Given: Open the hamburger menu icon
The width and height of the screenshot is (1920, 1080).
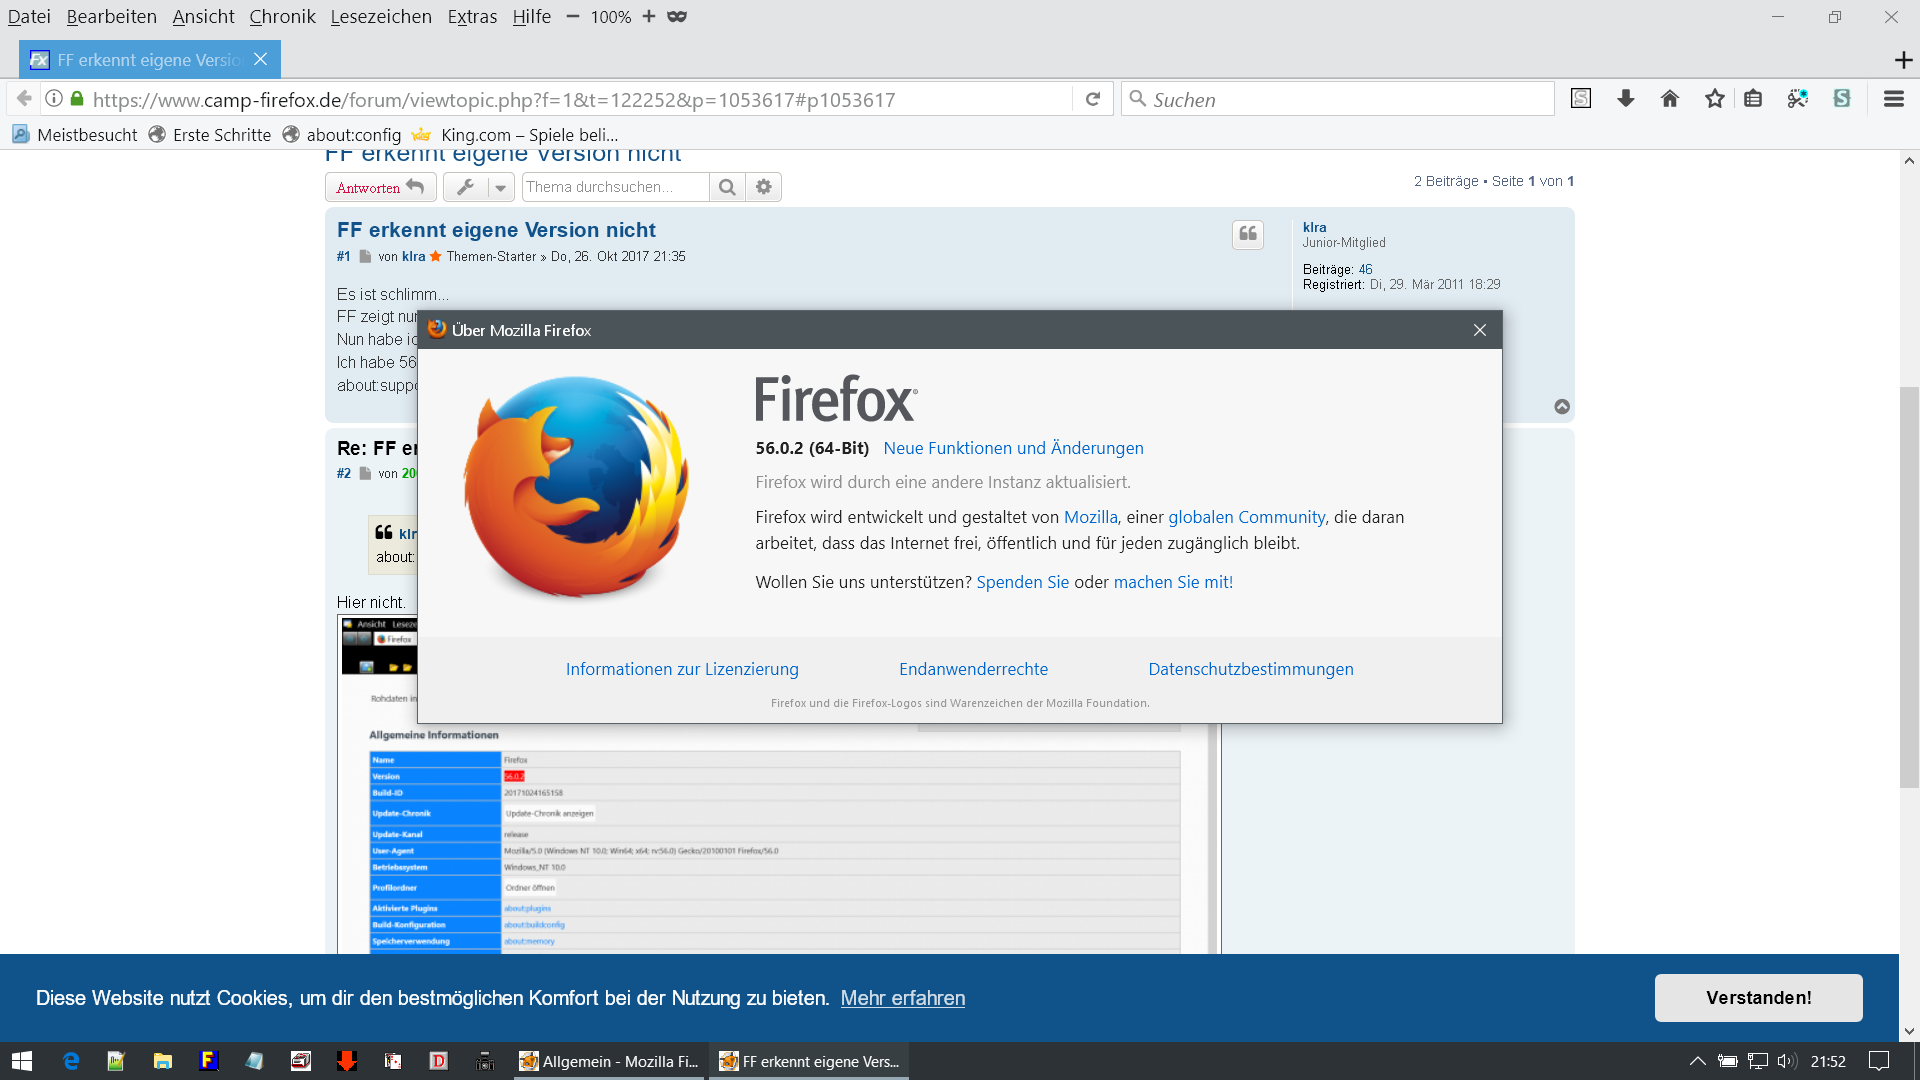Looking at the screenshot, I should 1893,99.
